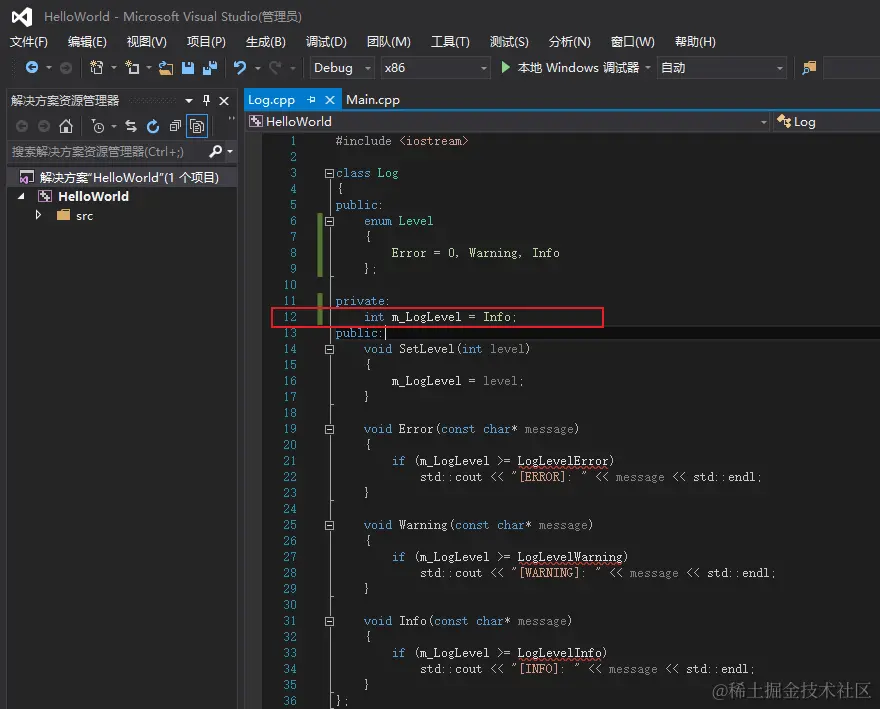The width and height of the screenshot is (880, 709).
Task: Click the Solution Explorer search field
Action: [108, 152]
